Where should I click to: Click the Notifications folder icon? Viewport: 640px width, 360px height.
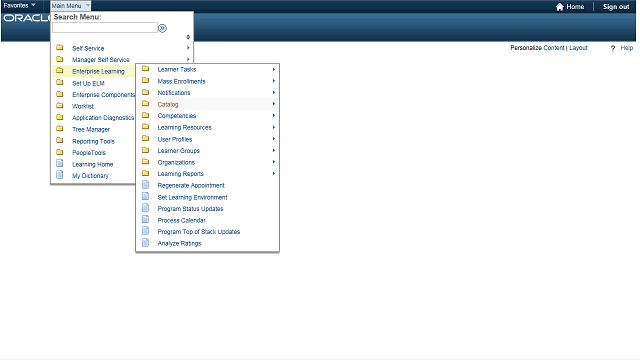pos(145,92)
